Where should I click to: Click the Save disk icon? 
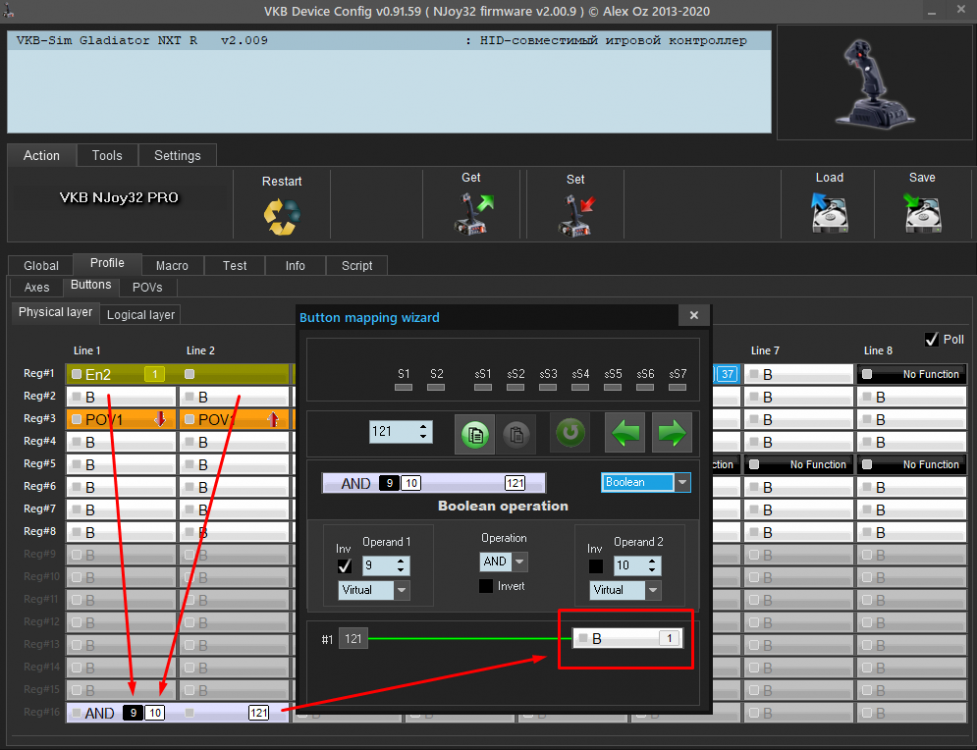(922, 212)
